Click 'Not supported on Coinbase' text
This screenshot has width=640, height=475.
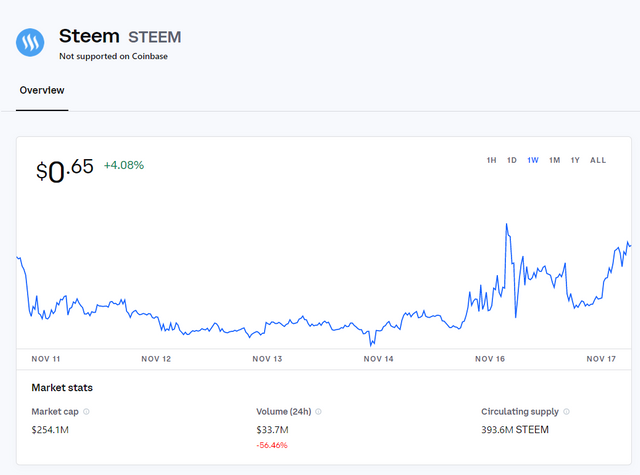pyautogui.click(x=113, y=56)
